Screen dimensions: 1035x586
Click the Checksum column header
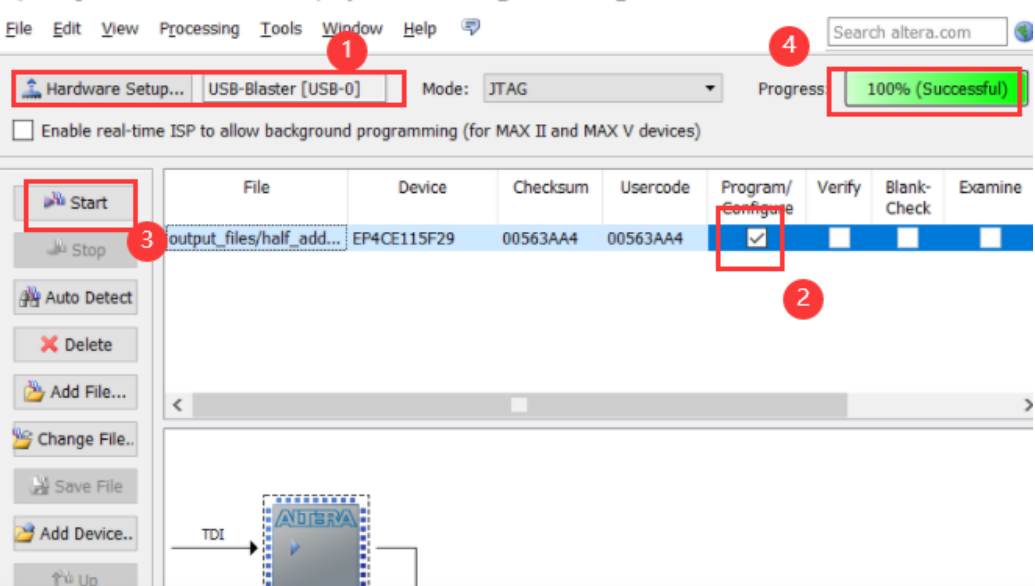[550, 197]
